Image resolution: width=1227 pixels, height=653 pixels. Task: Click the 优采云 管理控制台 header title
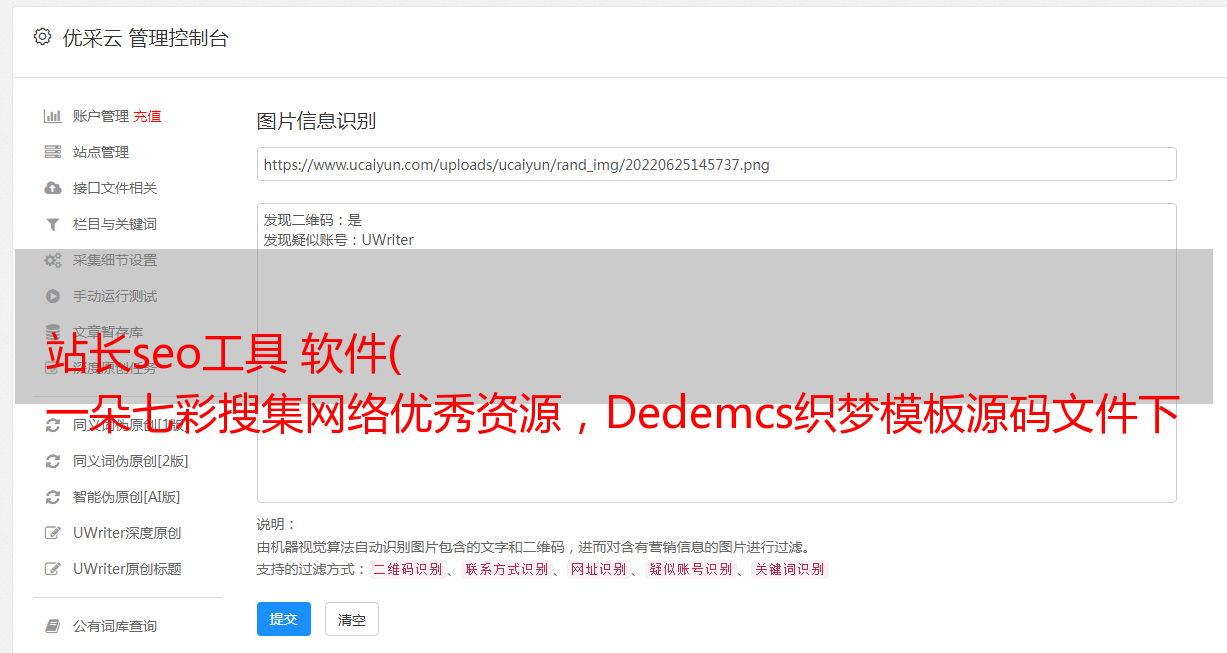pos(145,38)
